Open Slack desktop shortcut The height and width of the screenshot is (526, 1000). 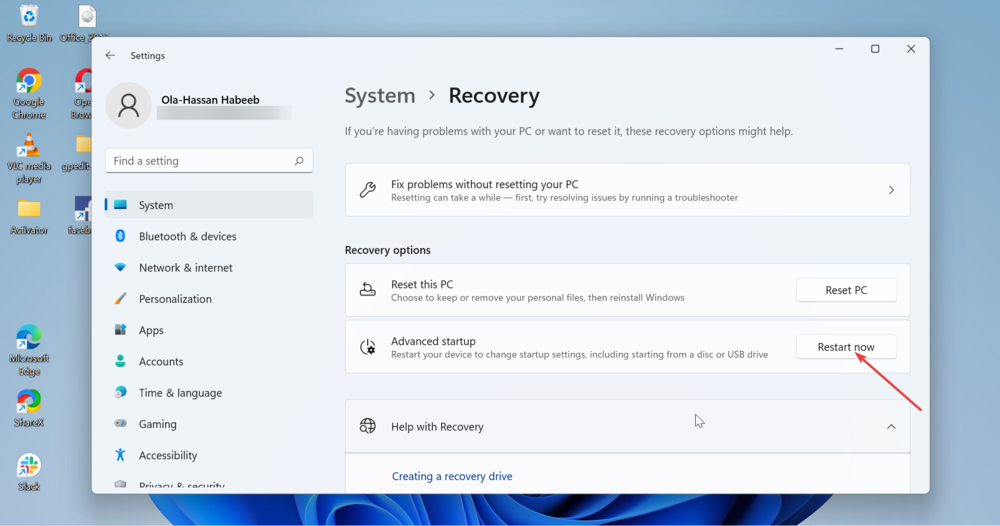(x=29, y=472)
